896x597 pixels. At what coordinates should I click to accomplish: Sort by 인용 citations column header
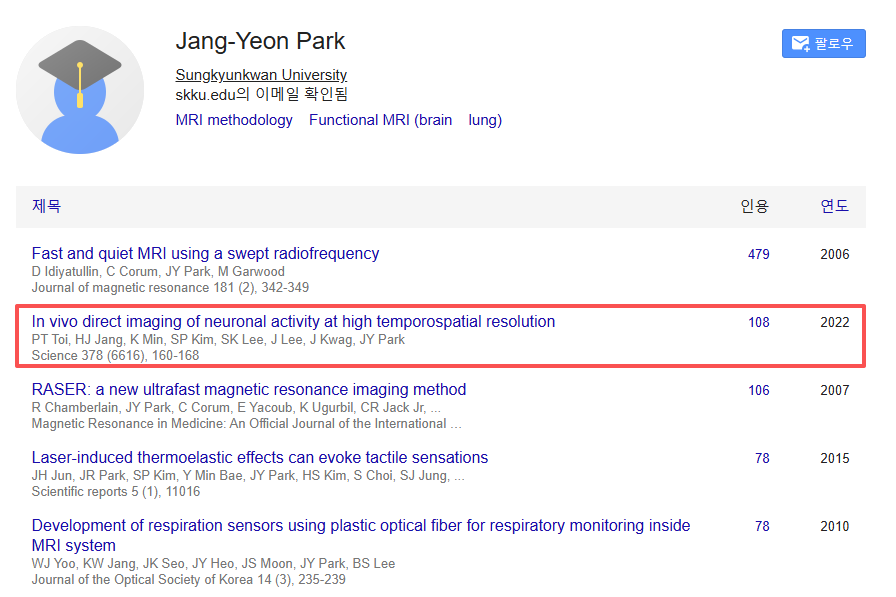(754, 206)
